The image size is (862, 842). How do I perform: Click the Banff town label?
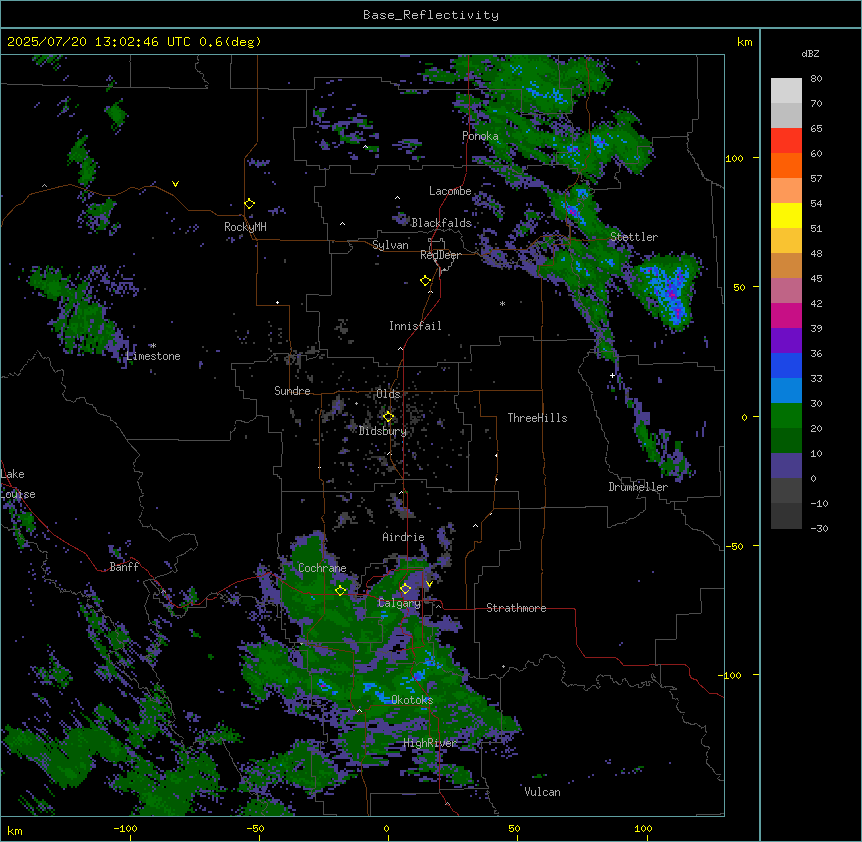coord(124,567)
